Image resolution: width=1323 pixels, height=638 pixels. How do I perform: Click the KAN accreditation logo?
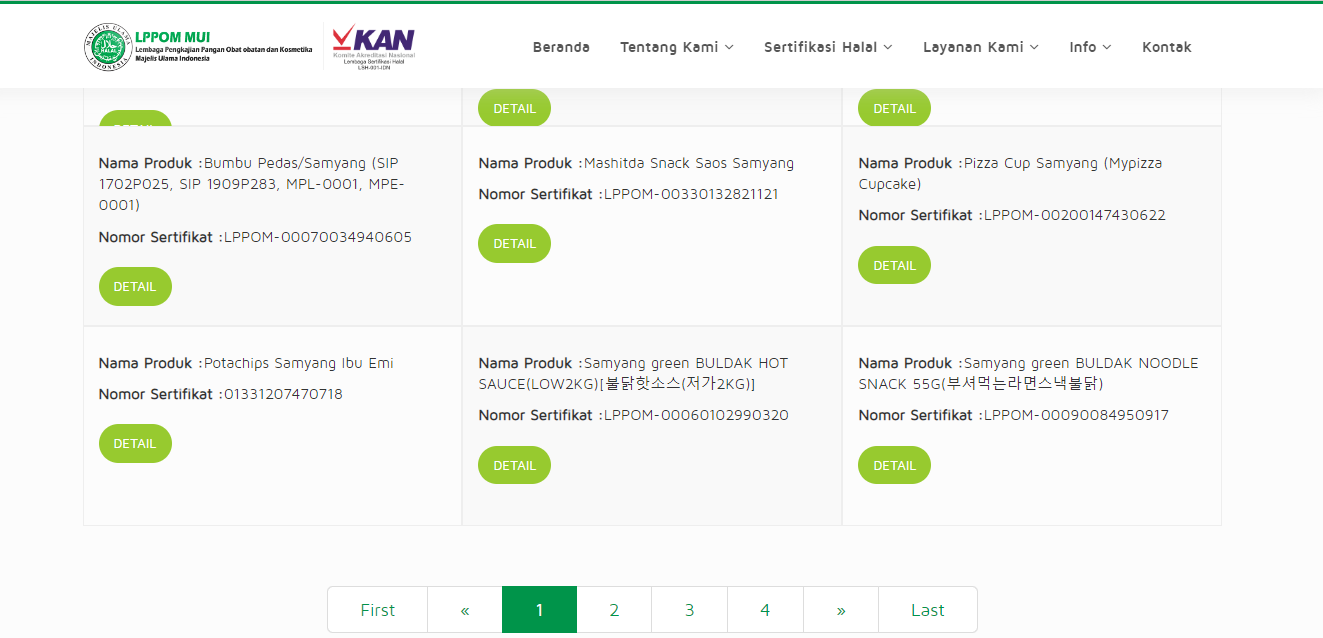[373, 47]
